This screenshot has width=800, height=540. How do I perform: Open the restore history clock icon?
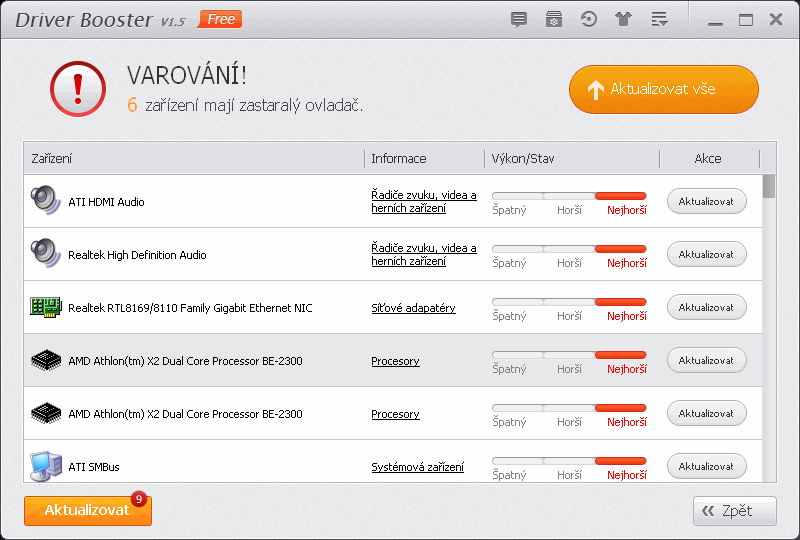click(x=588, y=20)
